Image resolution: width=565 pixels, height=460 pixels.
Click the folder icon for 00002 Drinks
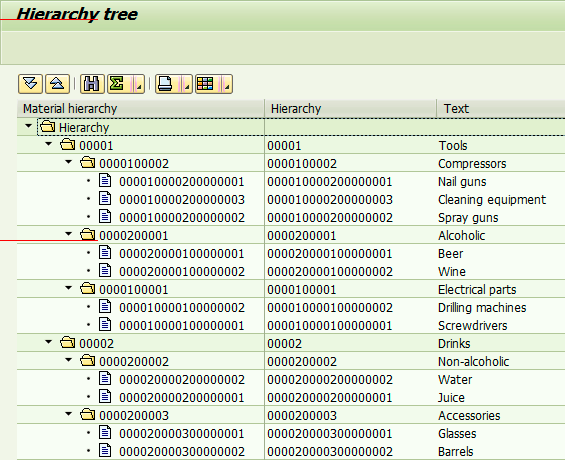click(67, 342)
